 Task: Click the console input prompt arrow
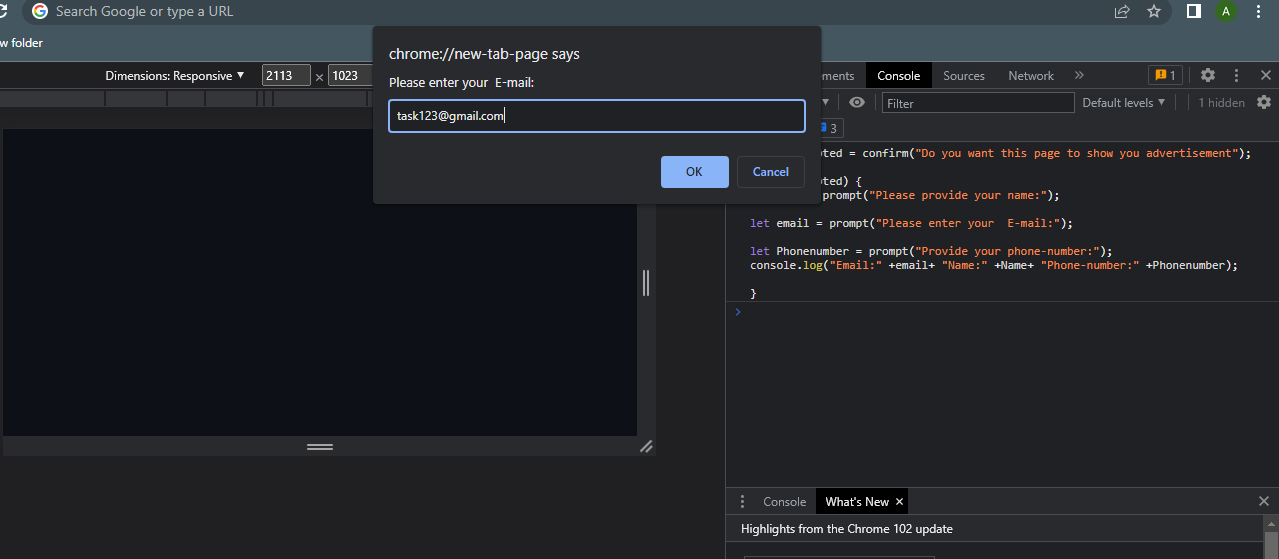[x=738, y=312]
